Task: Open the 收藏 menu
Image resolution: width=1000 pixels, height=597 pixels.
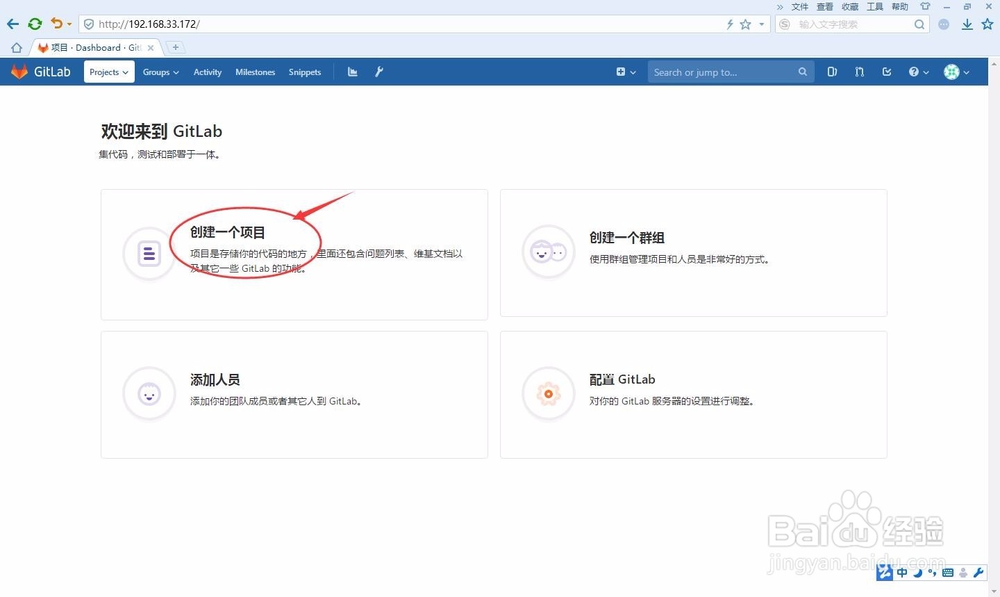Action: tap(849, 6)
